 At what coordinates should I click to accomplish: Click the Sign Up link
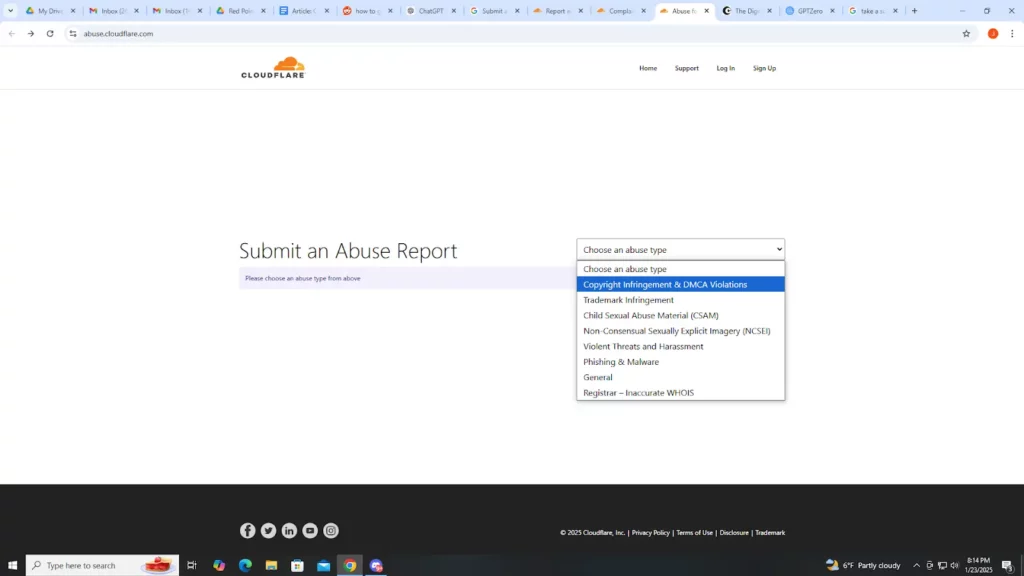point(764,68)
